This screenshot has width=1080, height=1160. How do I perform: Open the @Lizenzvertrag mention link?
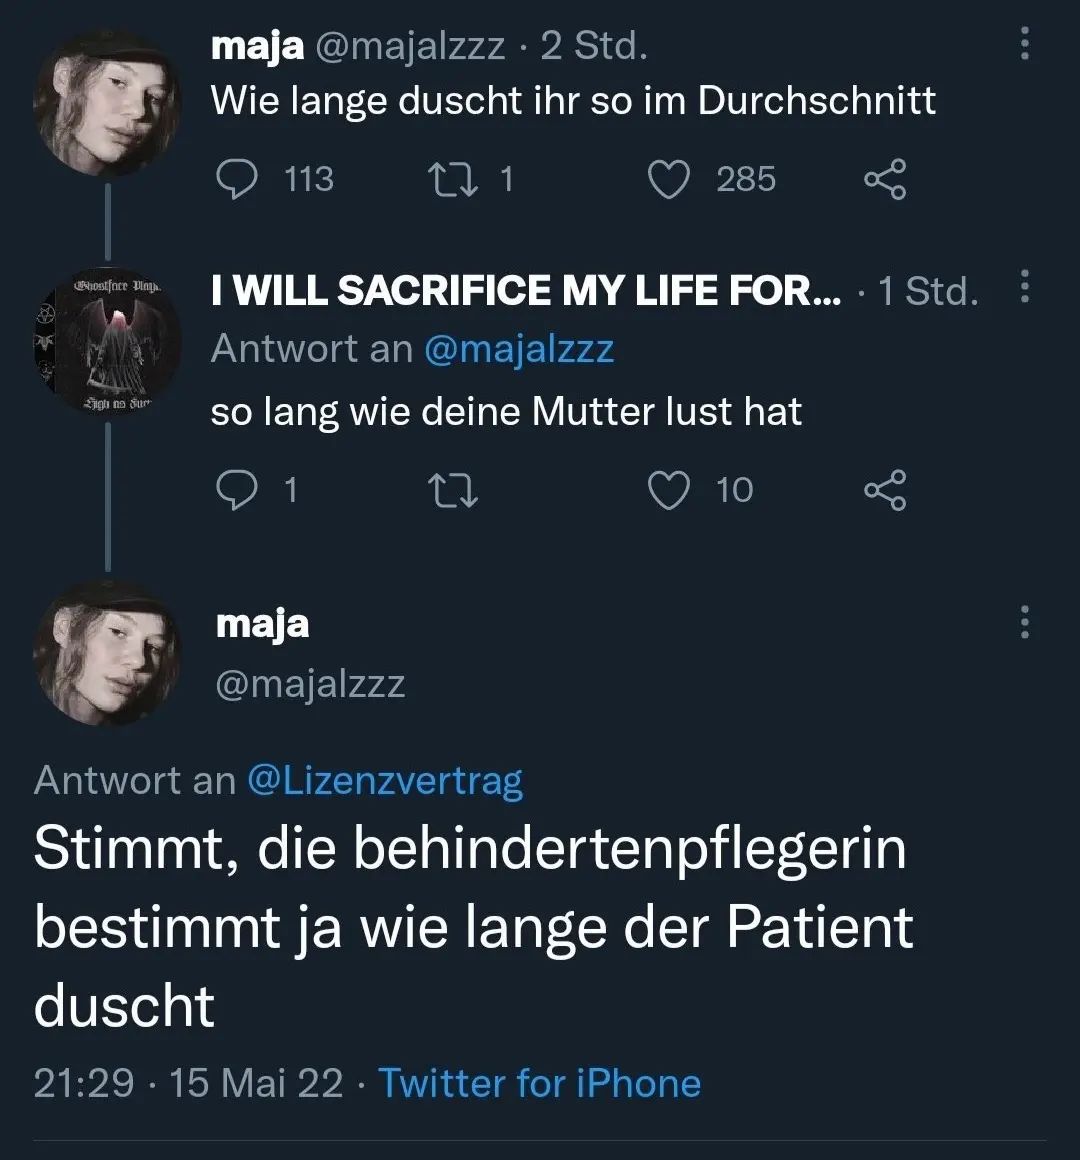[x=384, y=780]
